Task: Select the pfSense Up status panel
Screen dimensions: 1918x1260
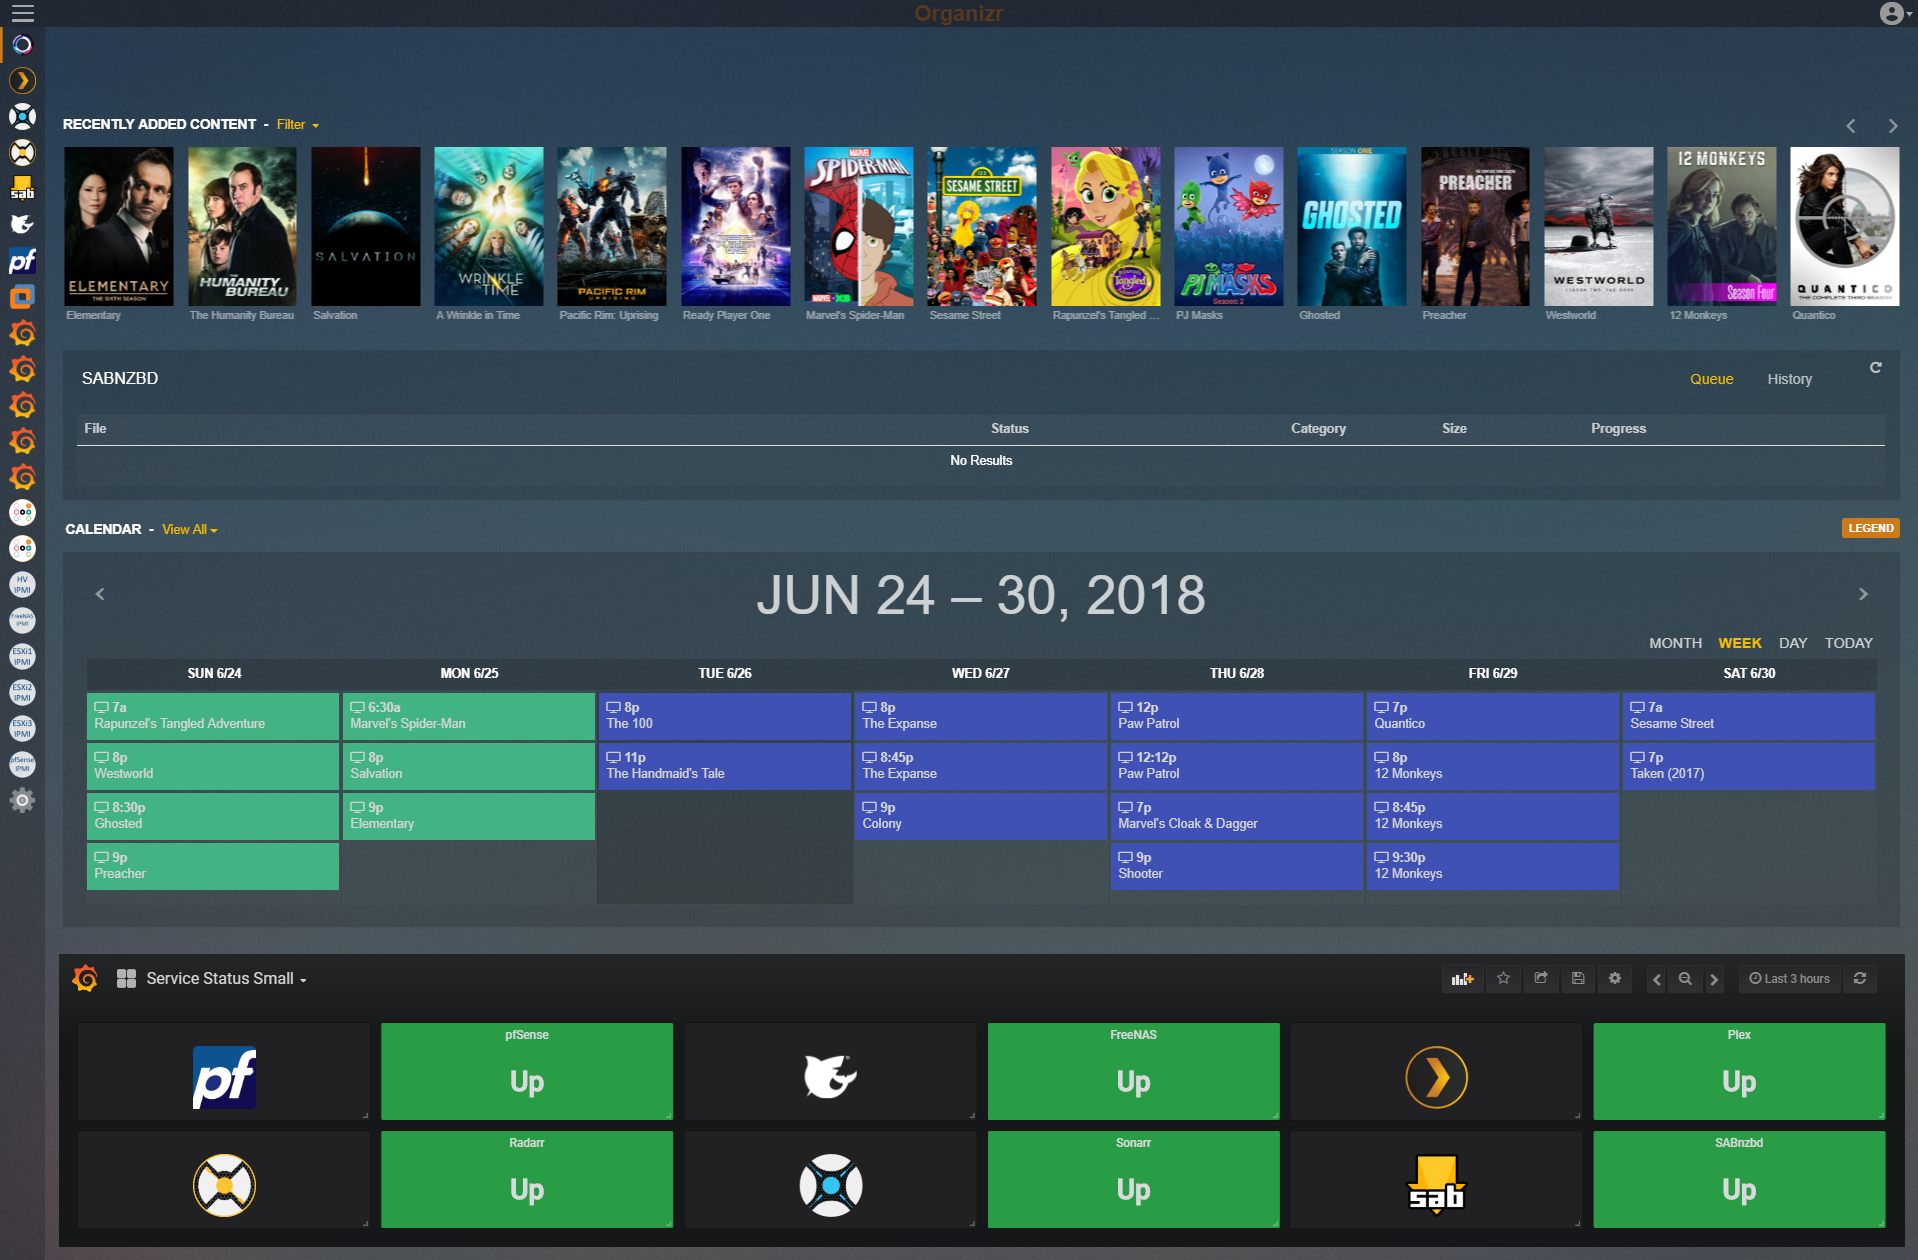Action: 527,1071
